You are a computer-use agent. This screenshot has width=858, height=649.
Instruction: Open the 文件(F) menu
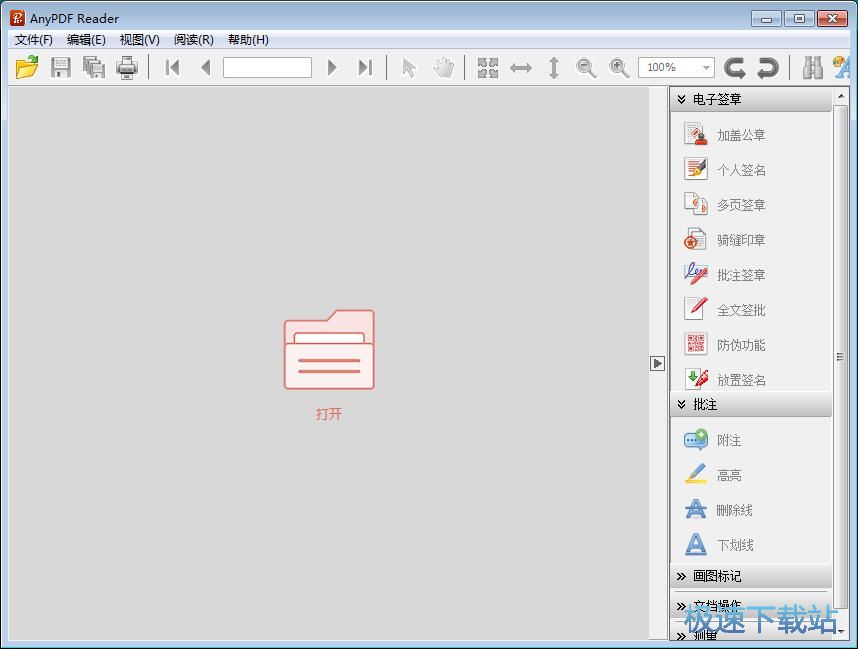click(34, 40)
